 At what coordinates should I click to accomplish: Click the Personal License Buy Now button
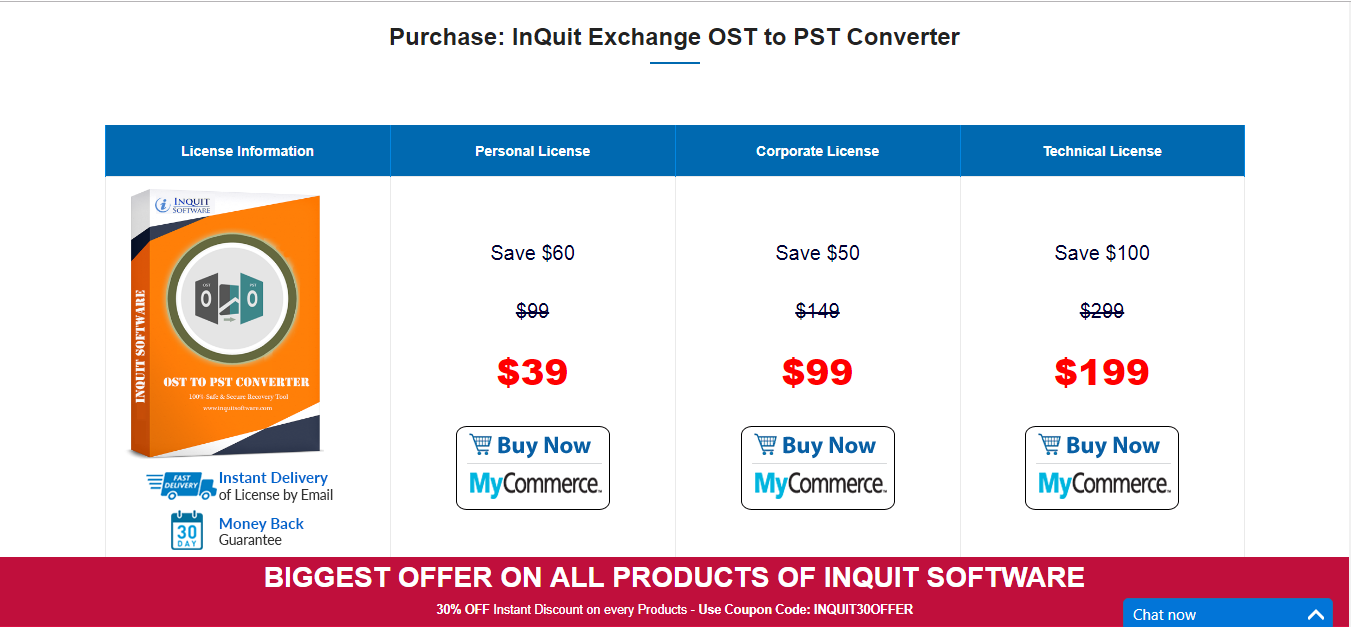533,468
